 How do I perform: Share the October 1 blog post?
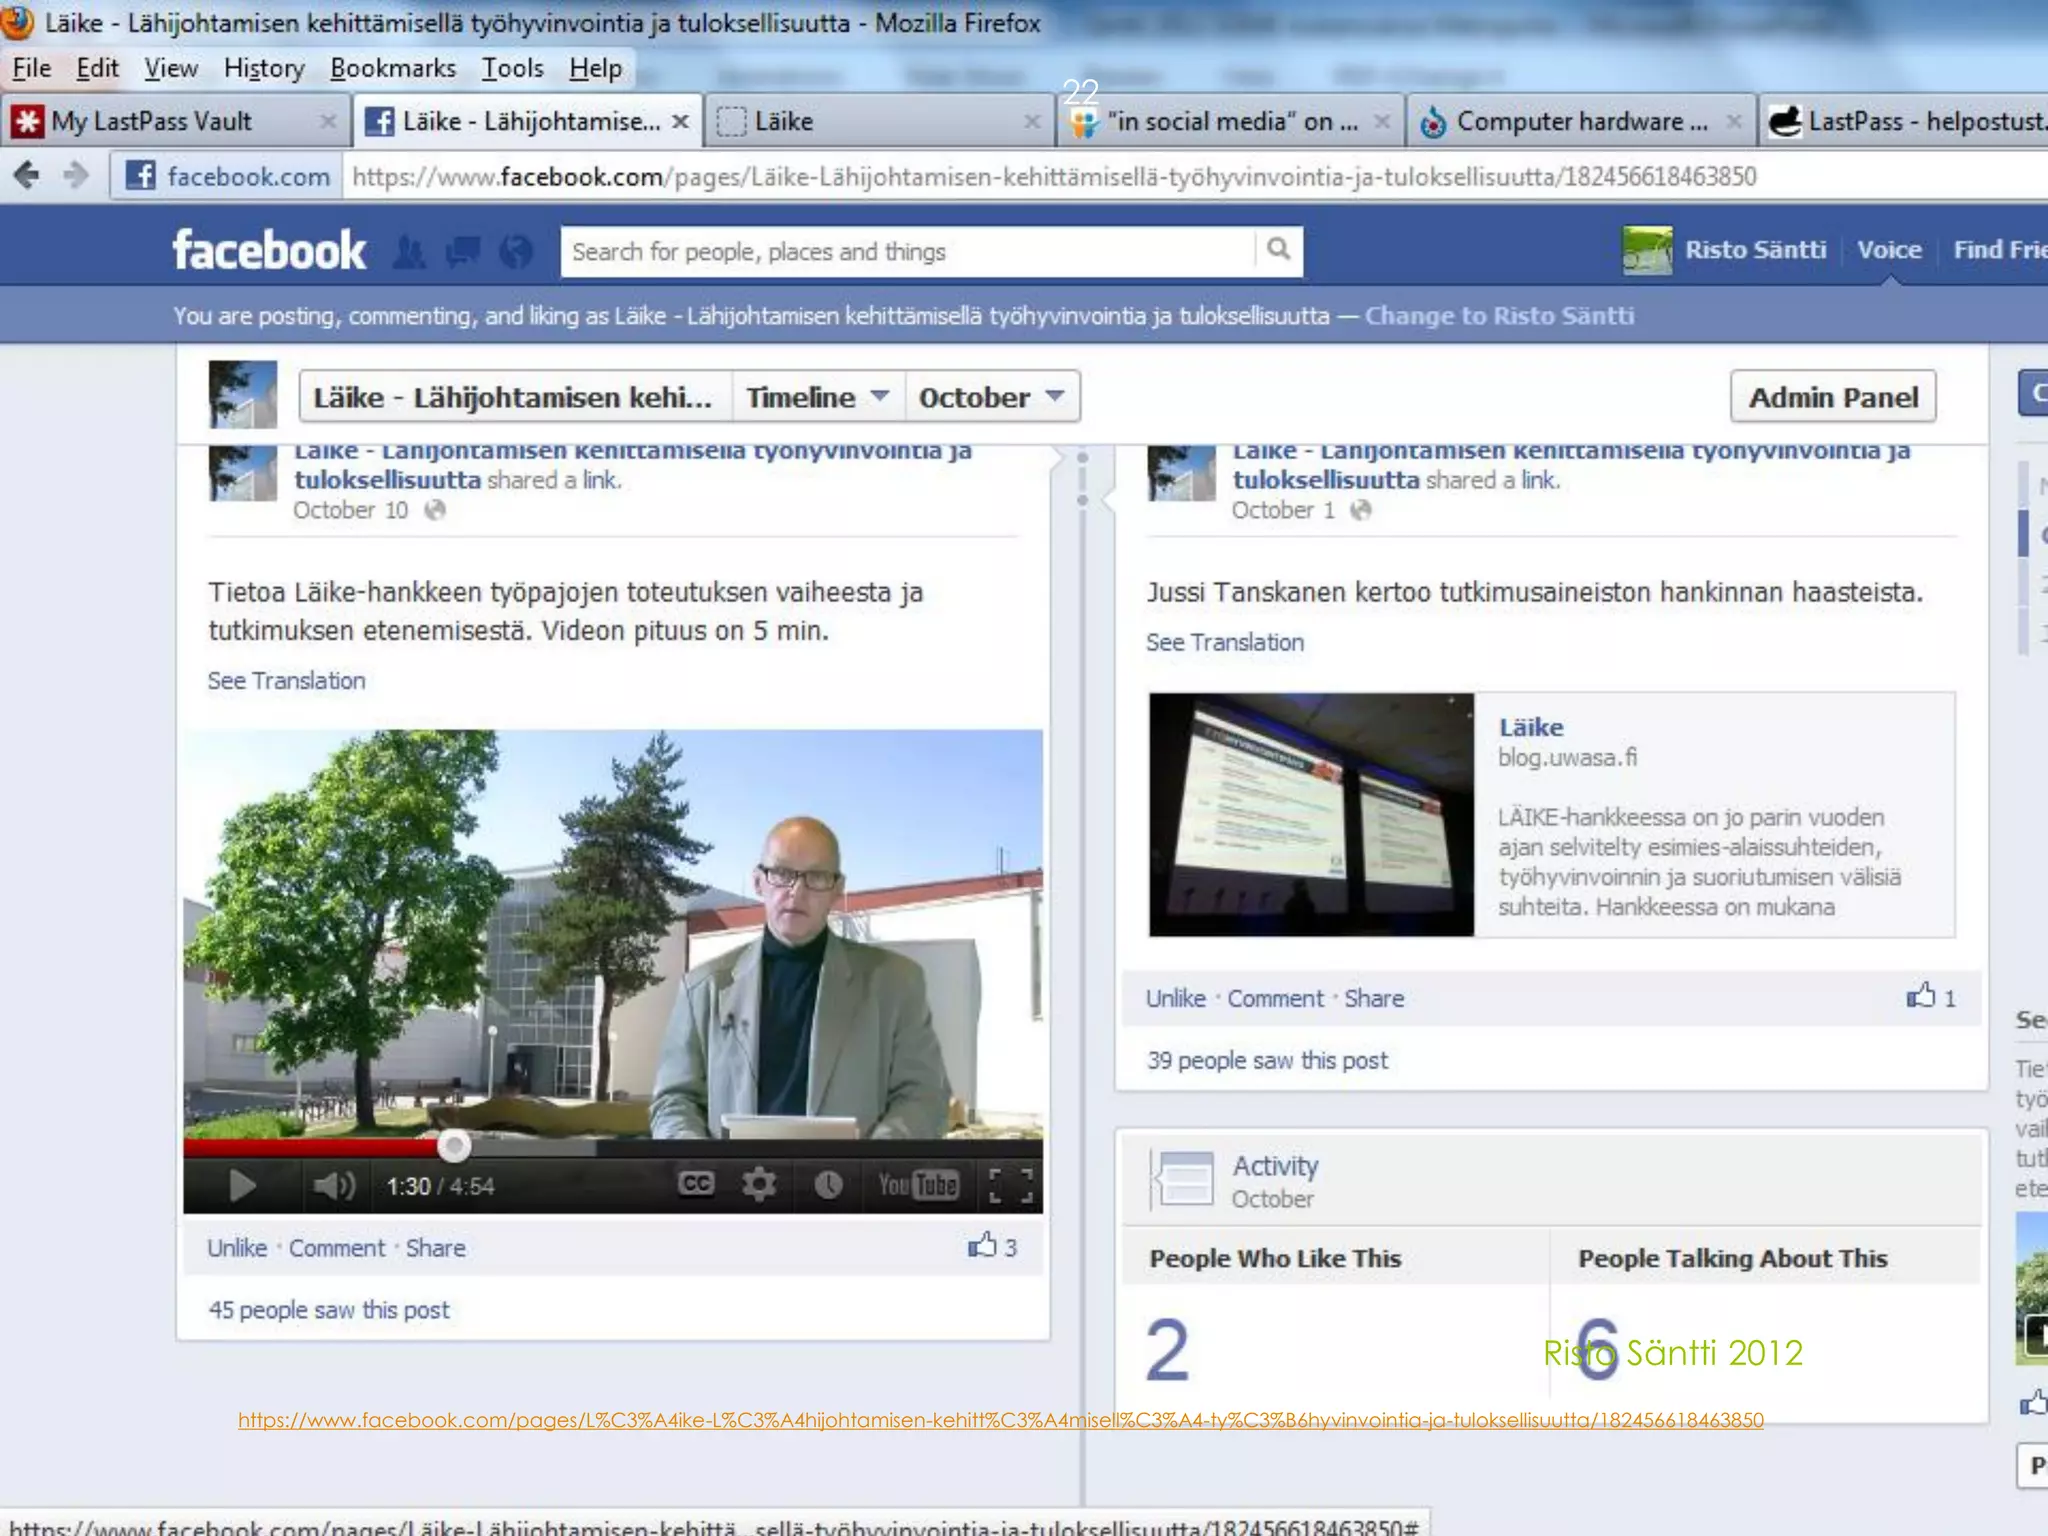pos(1374,998)
